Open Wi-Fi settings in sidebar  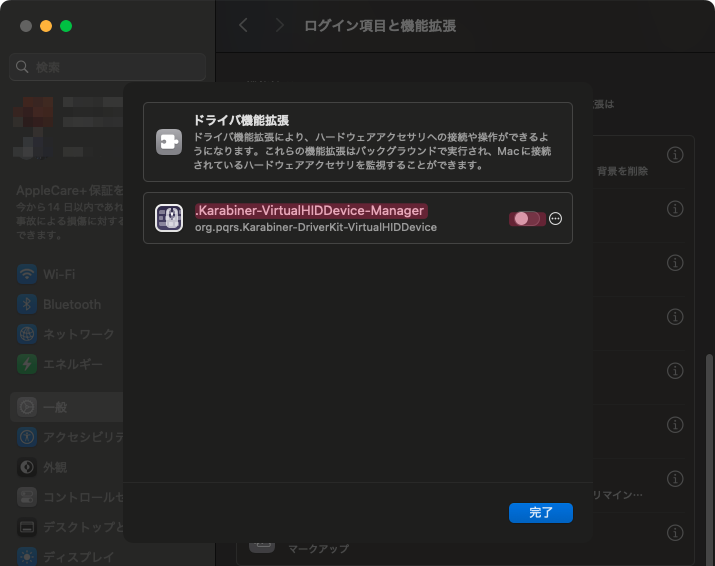pos(67,274)
